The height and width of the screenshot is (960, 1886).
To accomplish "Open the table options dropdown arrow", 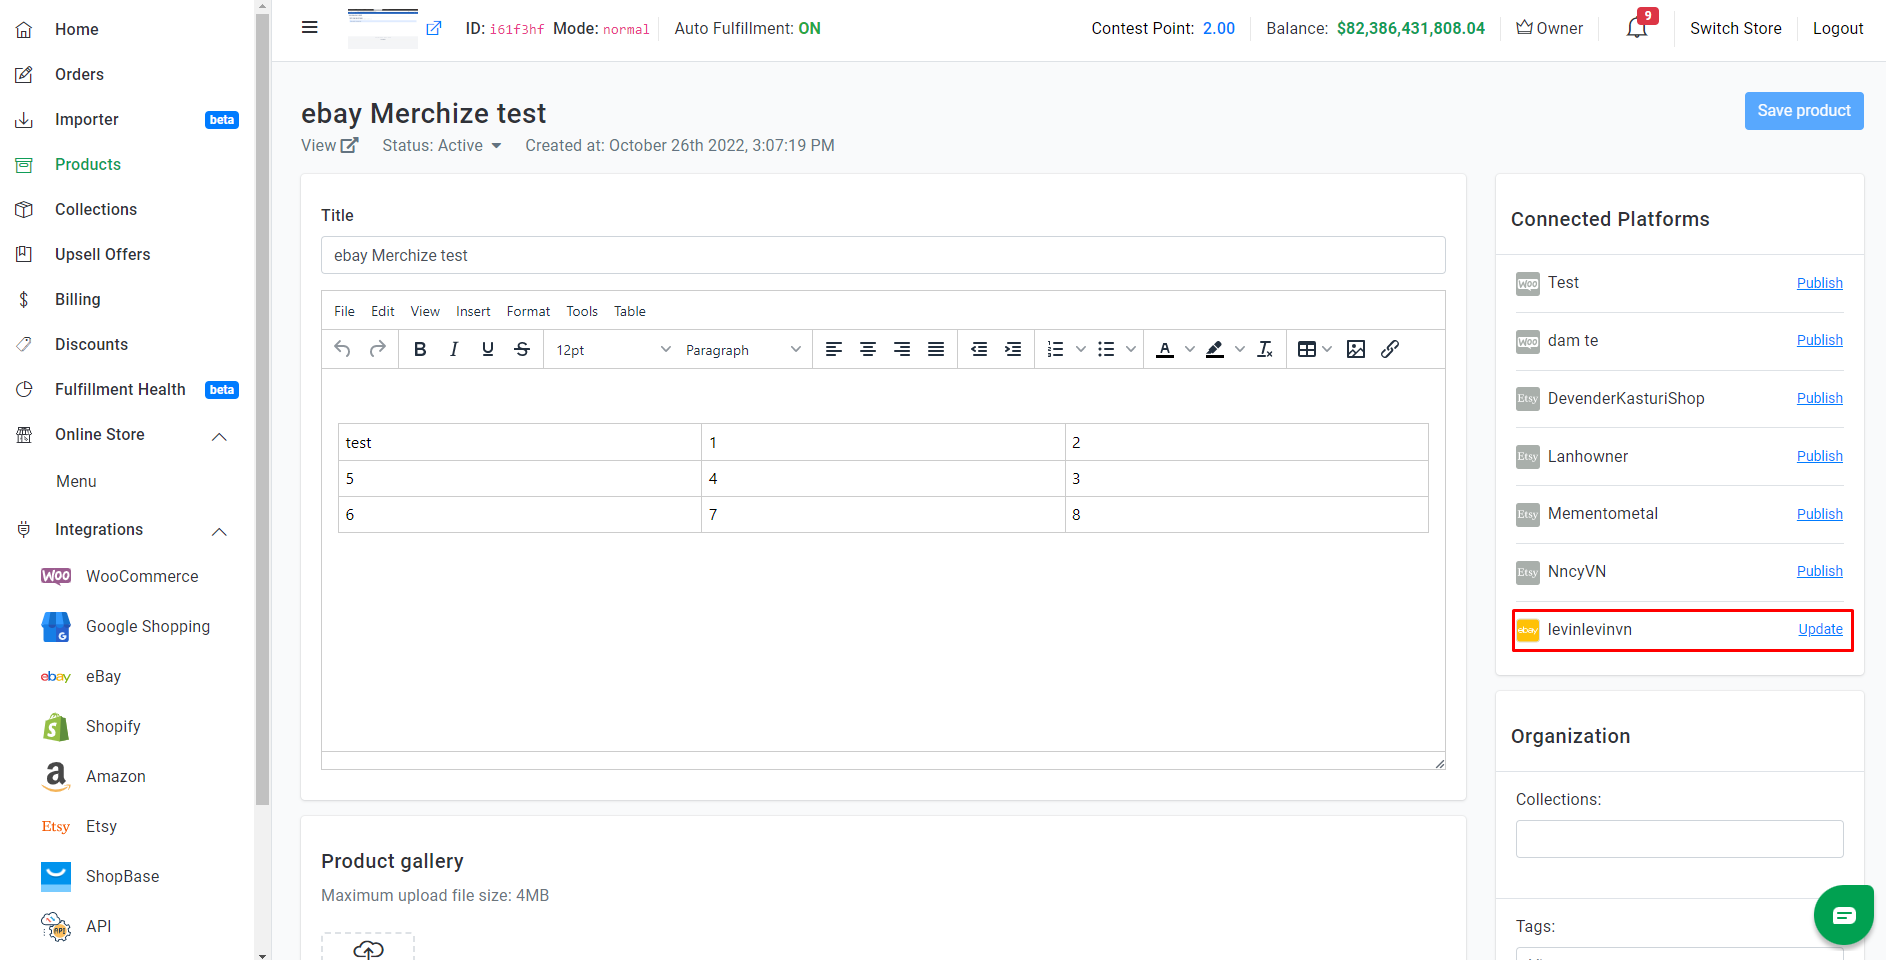I will pyautogui.click(x=1328, y=349).
